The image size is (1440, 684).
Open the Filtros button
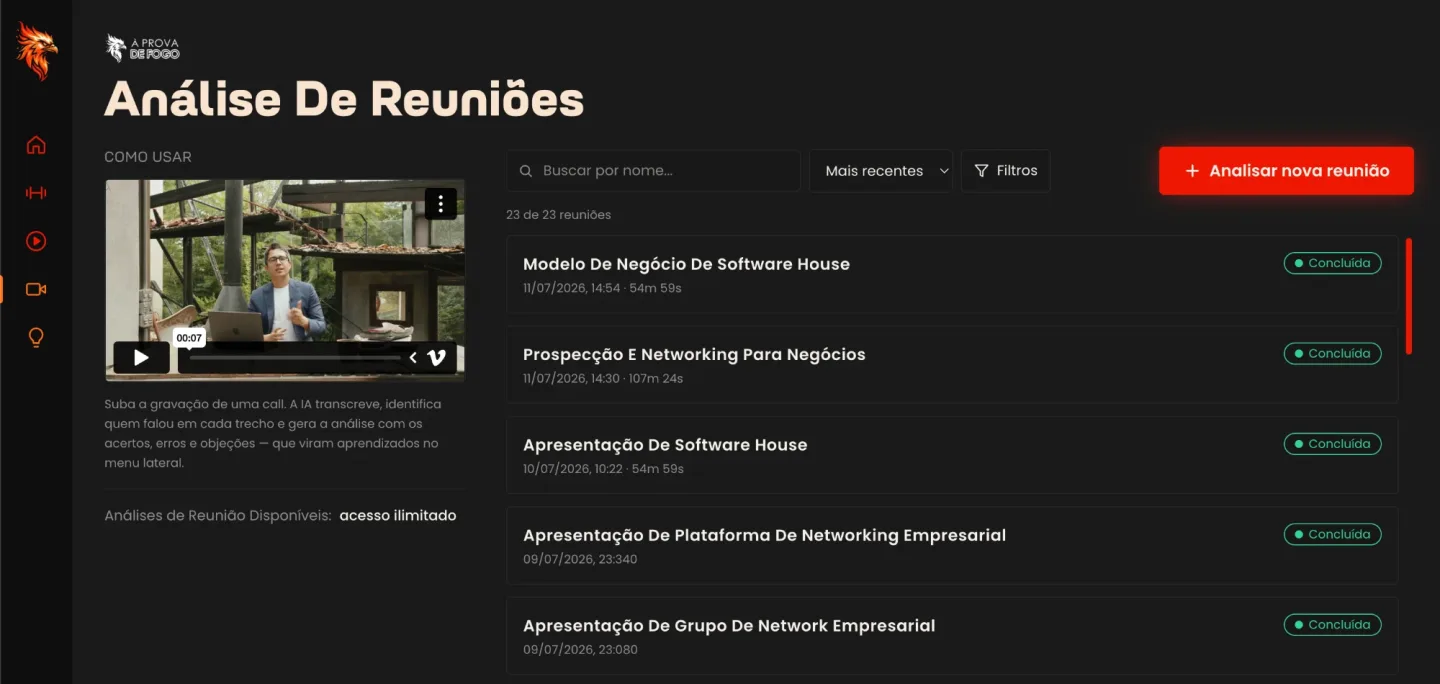coord(1005,171)
